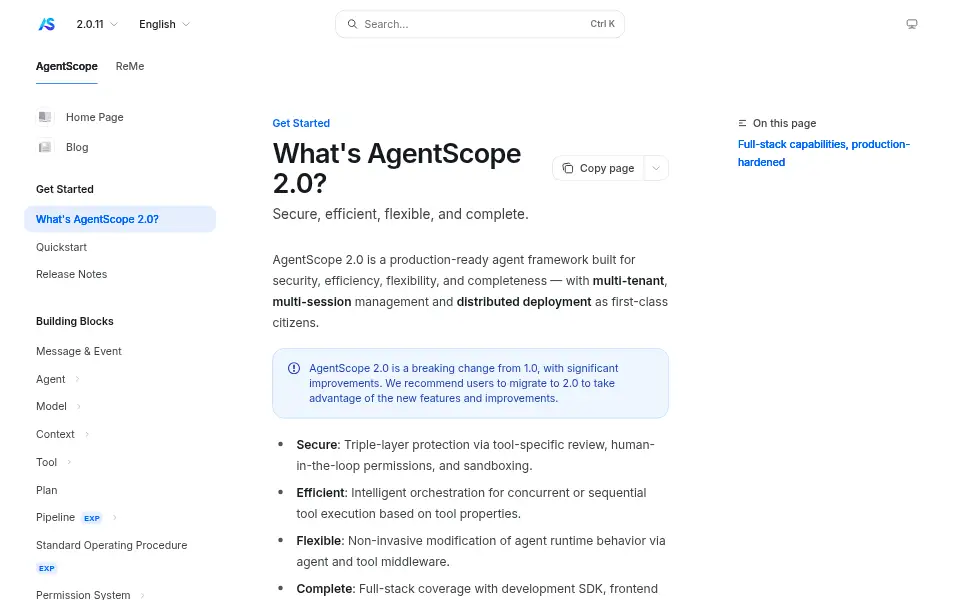The width and height of the screenshot is (960, 600).
Task: Click the Get Started sidebar heading
Action: [x=65, y=189]
